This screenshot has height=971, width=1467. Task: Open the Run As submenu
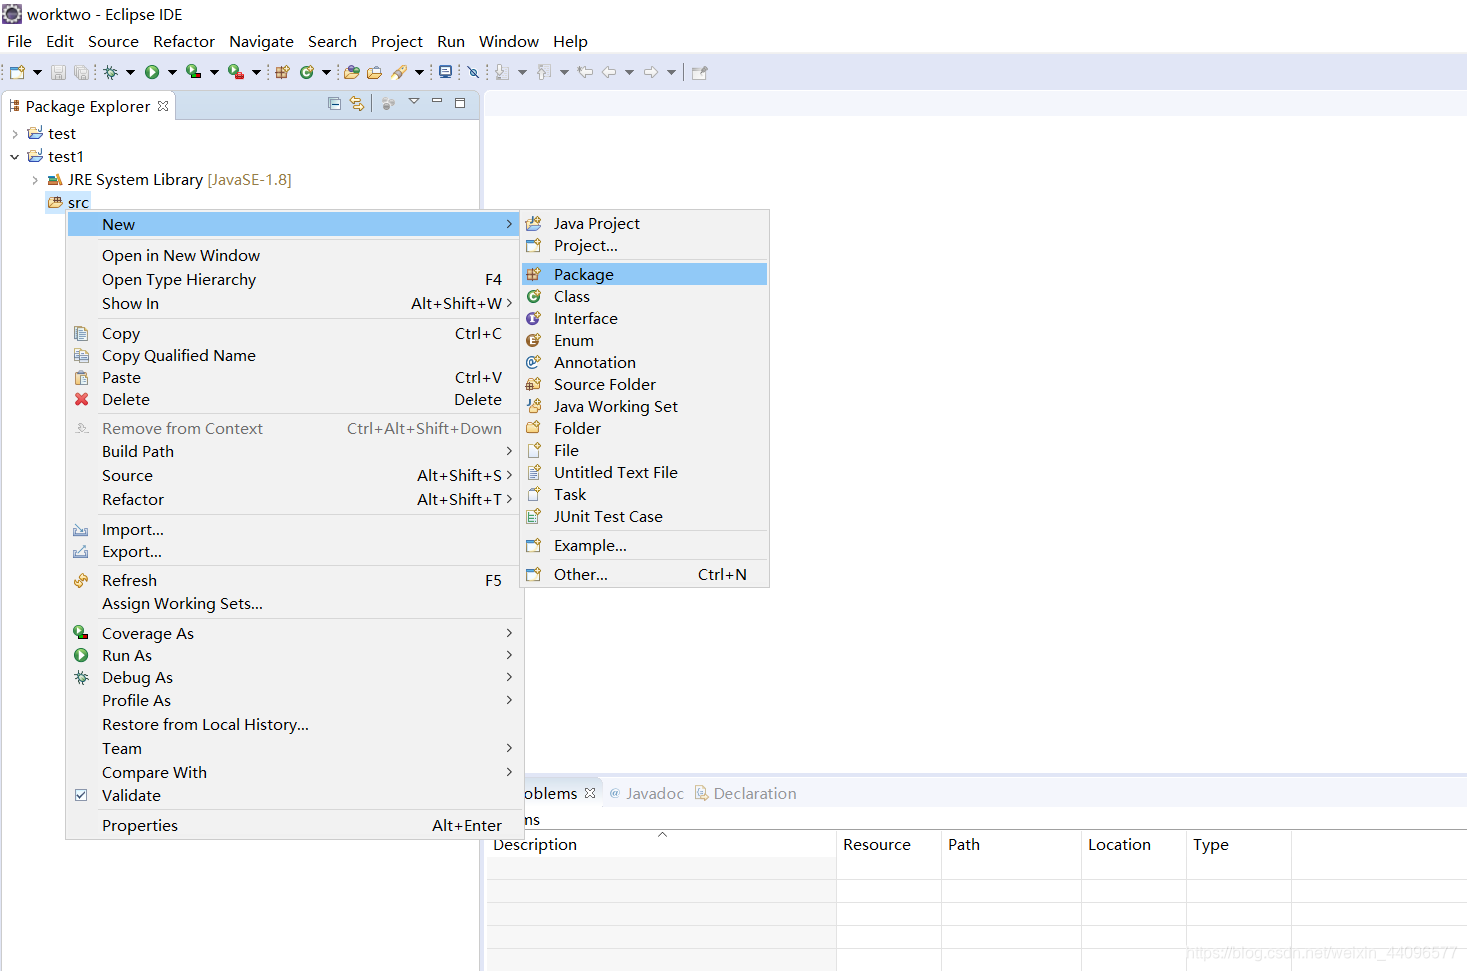(294, 656)
